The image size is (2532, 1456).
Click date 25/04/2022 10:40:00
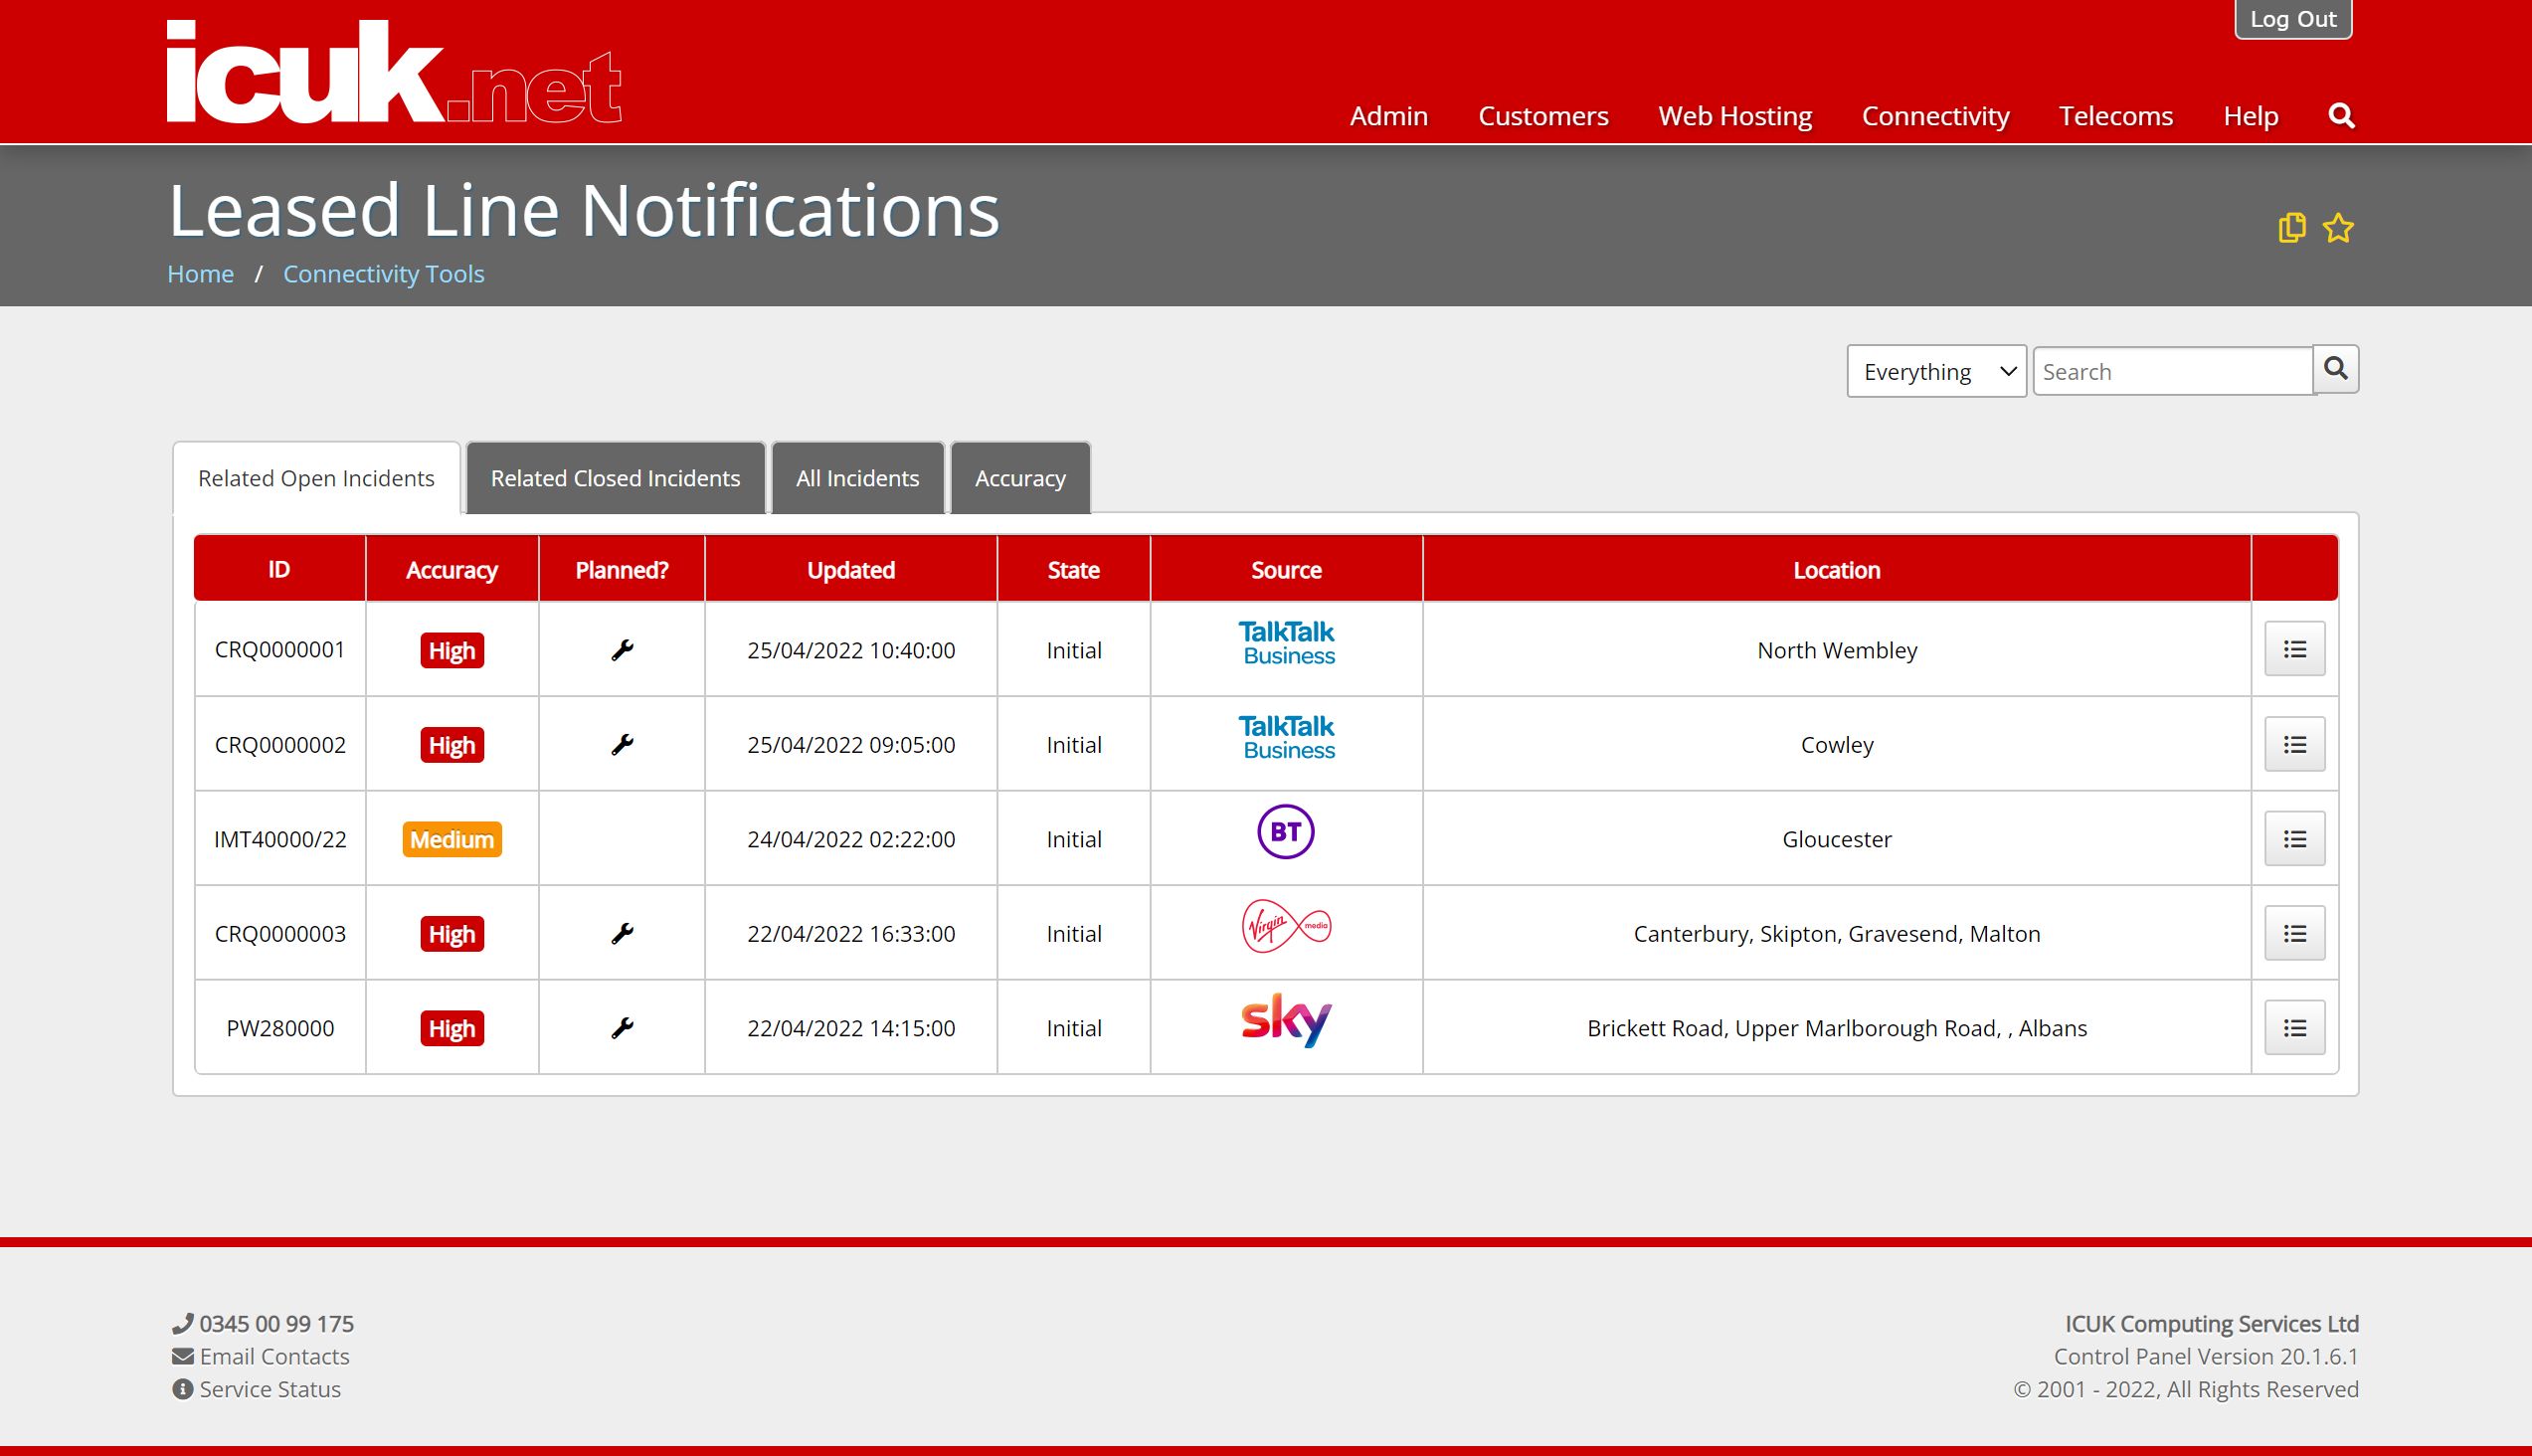coord(851,650)
